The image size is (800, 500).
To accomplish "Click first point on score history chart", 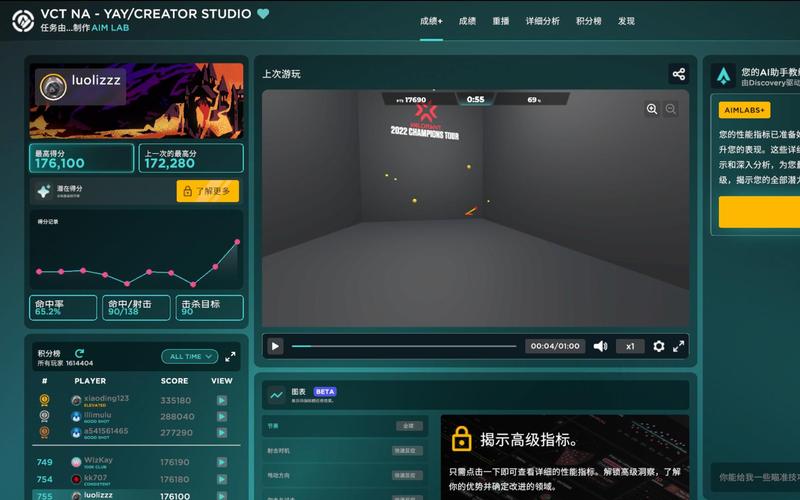I will (39, 271).
